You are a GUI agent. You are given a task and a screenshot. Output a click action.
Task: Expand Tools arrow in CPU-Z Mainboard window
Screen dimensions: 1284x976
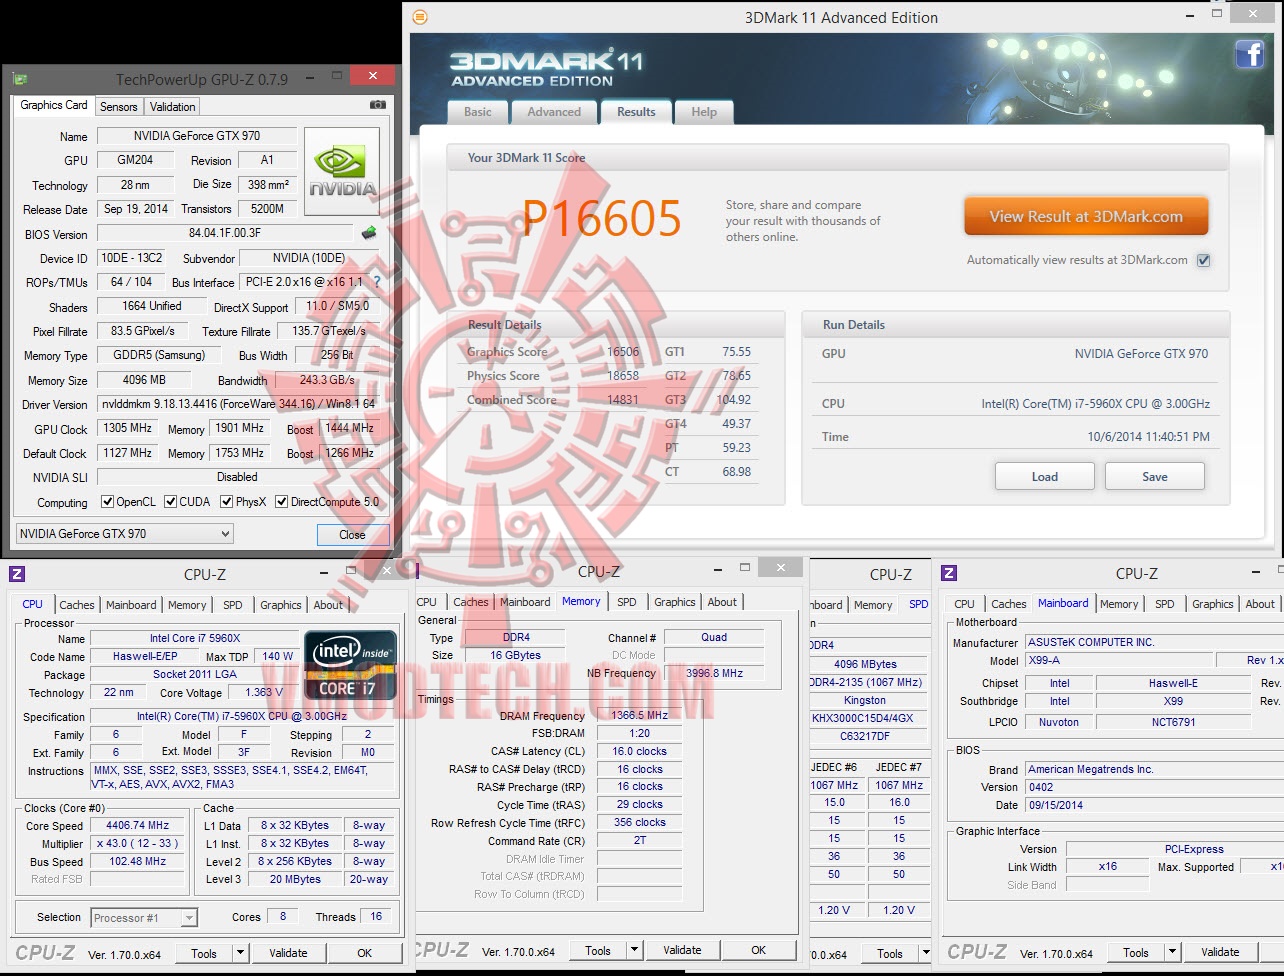coord(1172,953)
